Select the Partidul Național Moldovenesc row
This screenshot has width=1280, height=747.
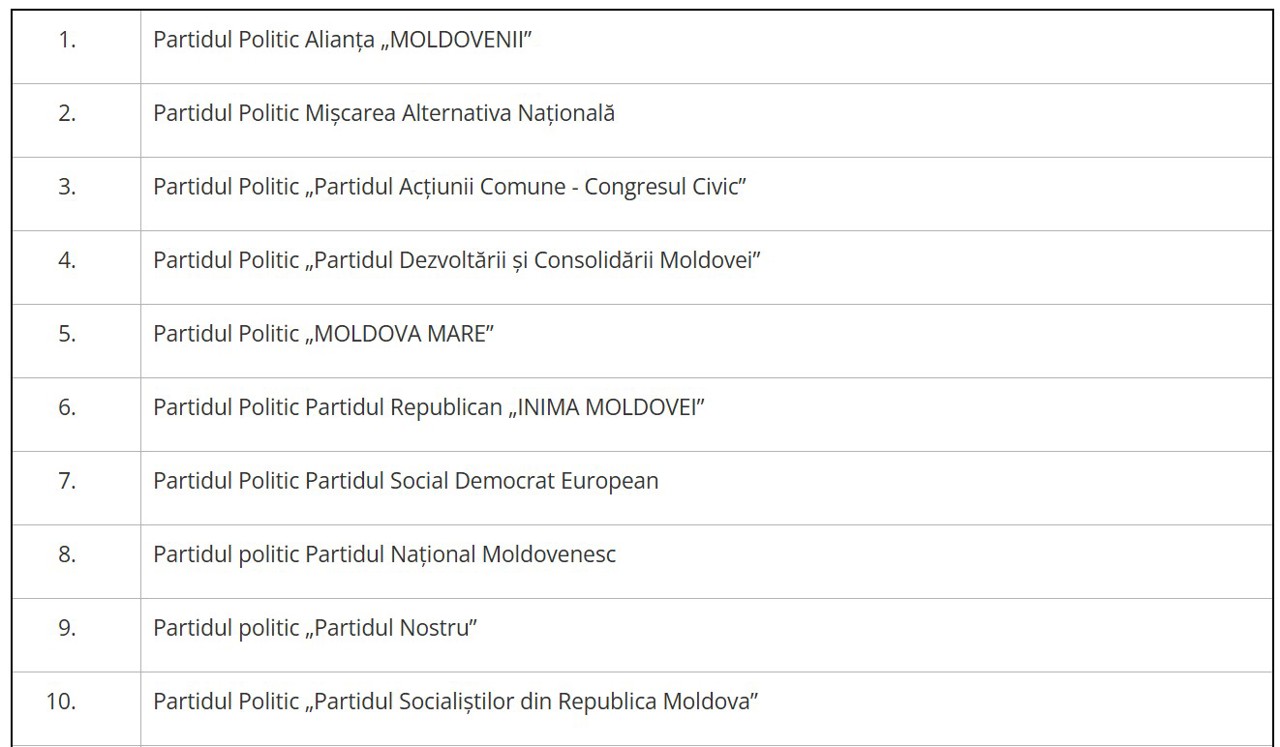tap(384, 554)
